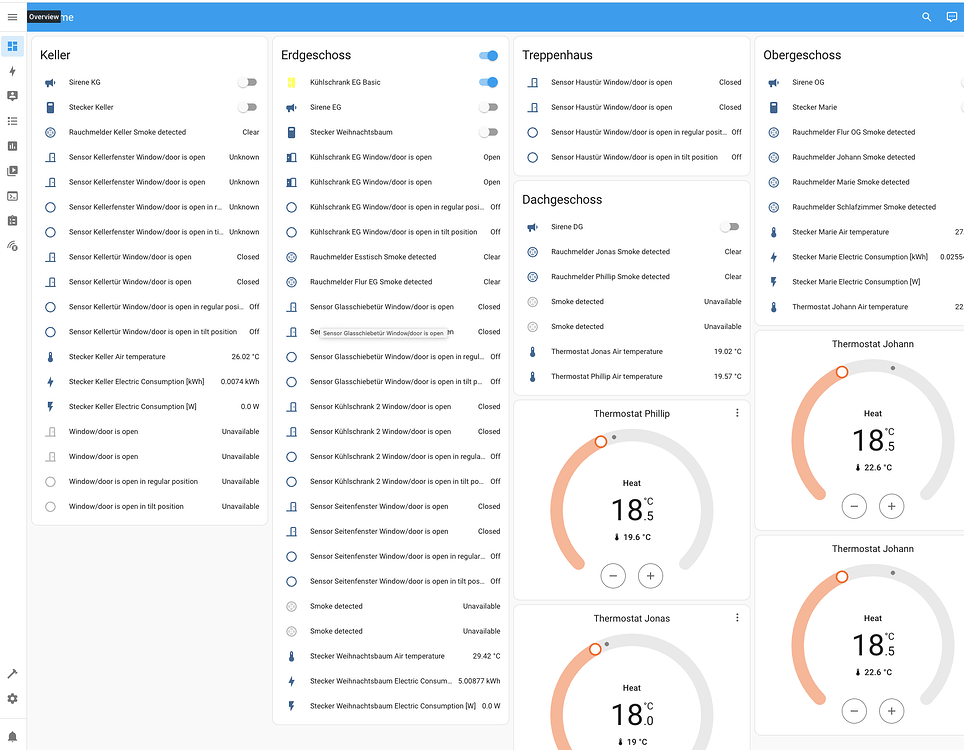964x750 pixels.
Task: Open the sidebar hamburger menu
Action: [13, 17]
